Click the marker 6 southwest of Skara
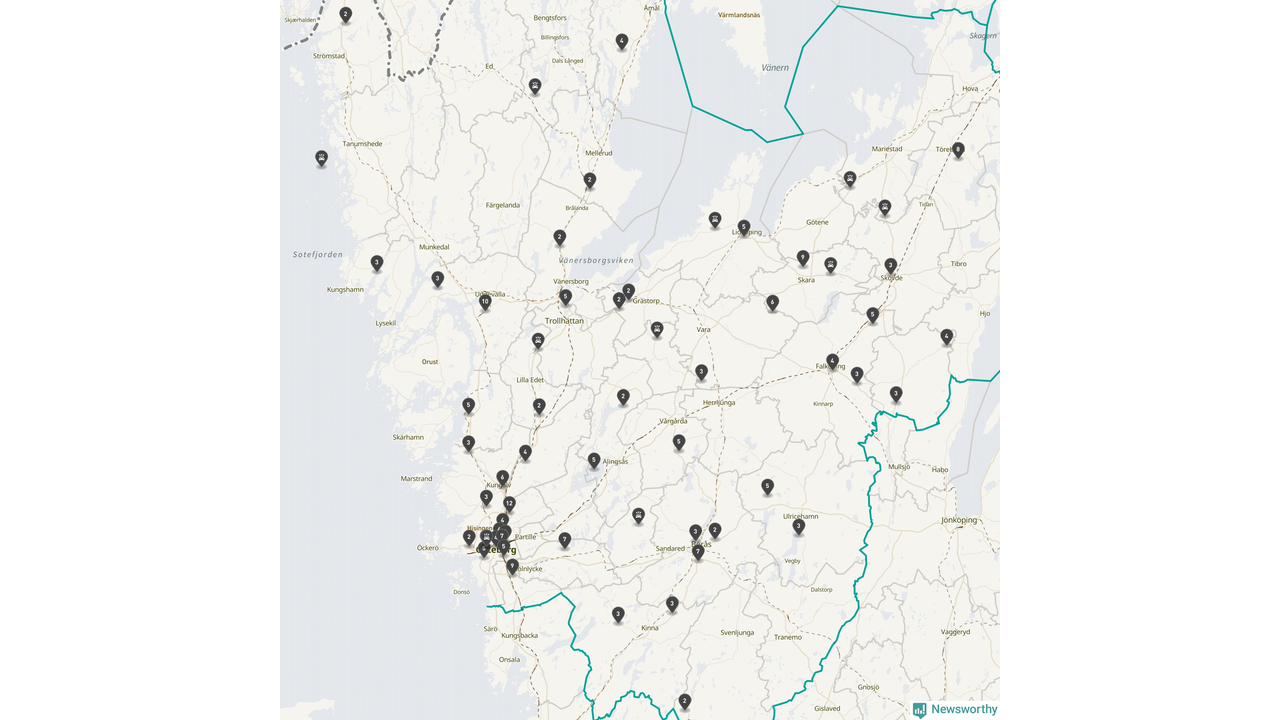This screenshot has height=720, width=1280. (x=772, y=303)
